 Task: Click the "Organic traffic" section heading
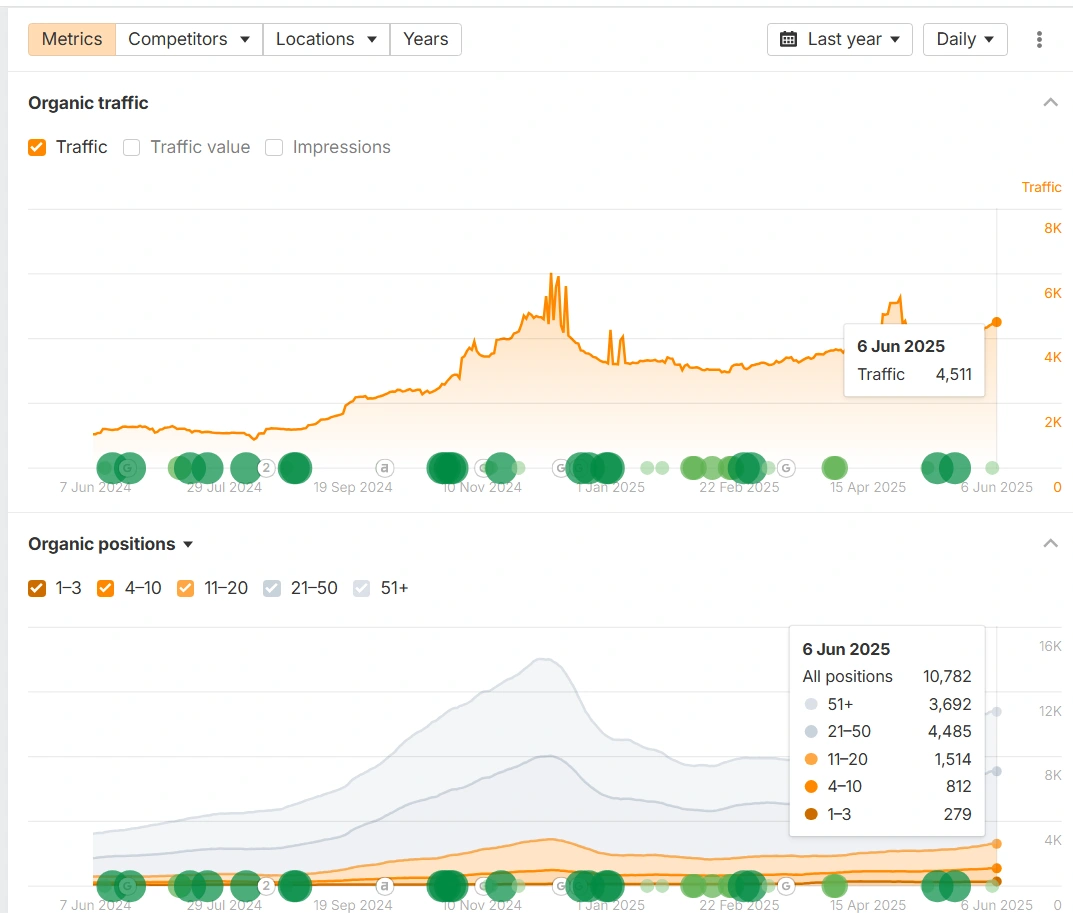(x=88, y=103)
